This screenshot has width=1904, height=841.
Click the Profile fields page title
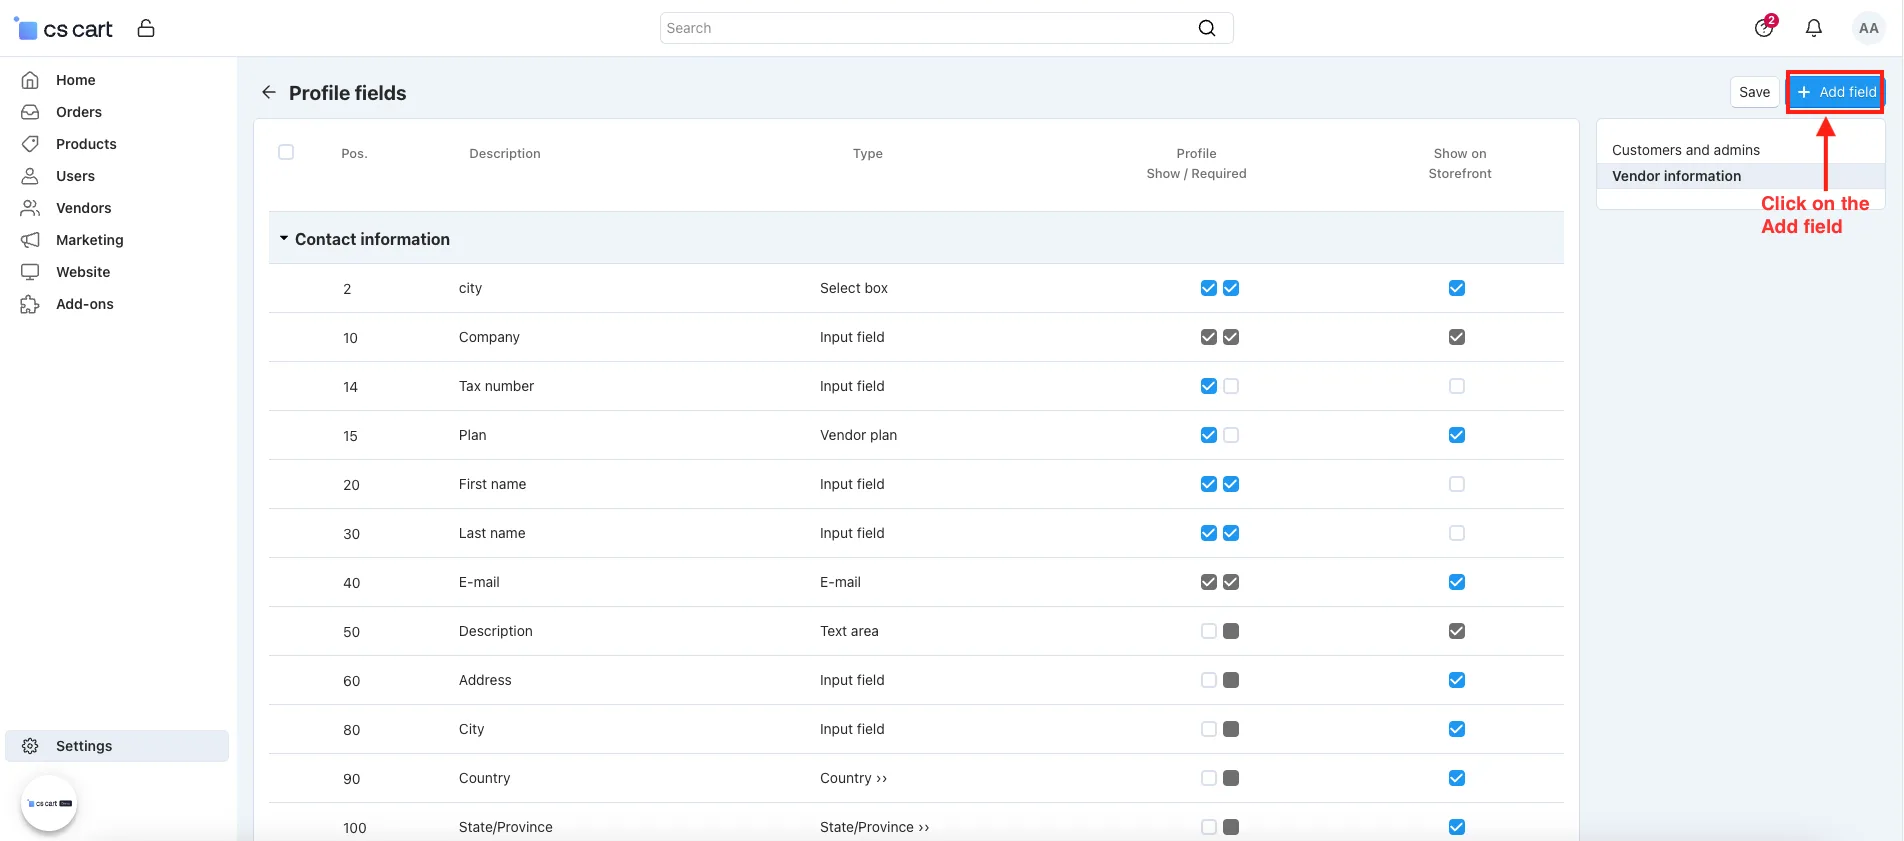pyautogui.click(x=347, y=93)
